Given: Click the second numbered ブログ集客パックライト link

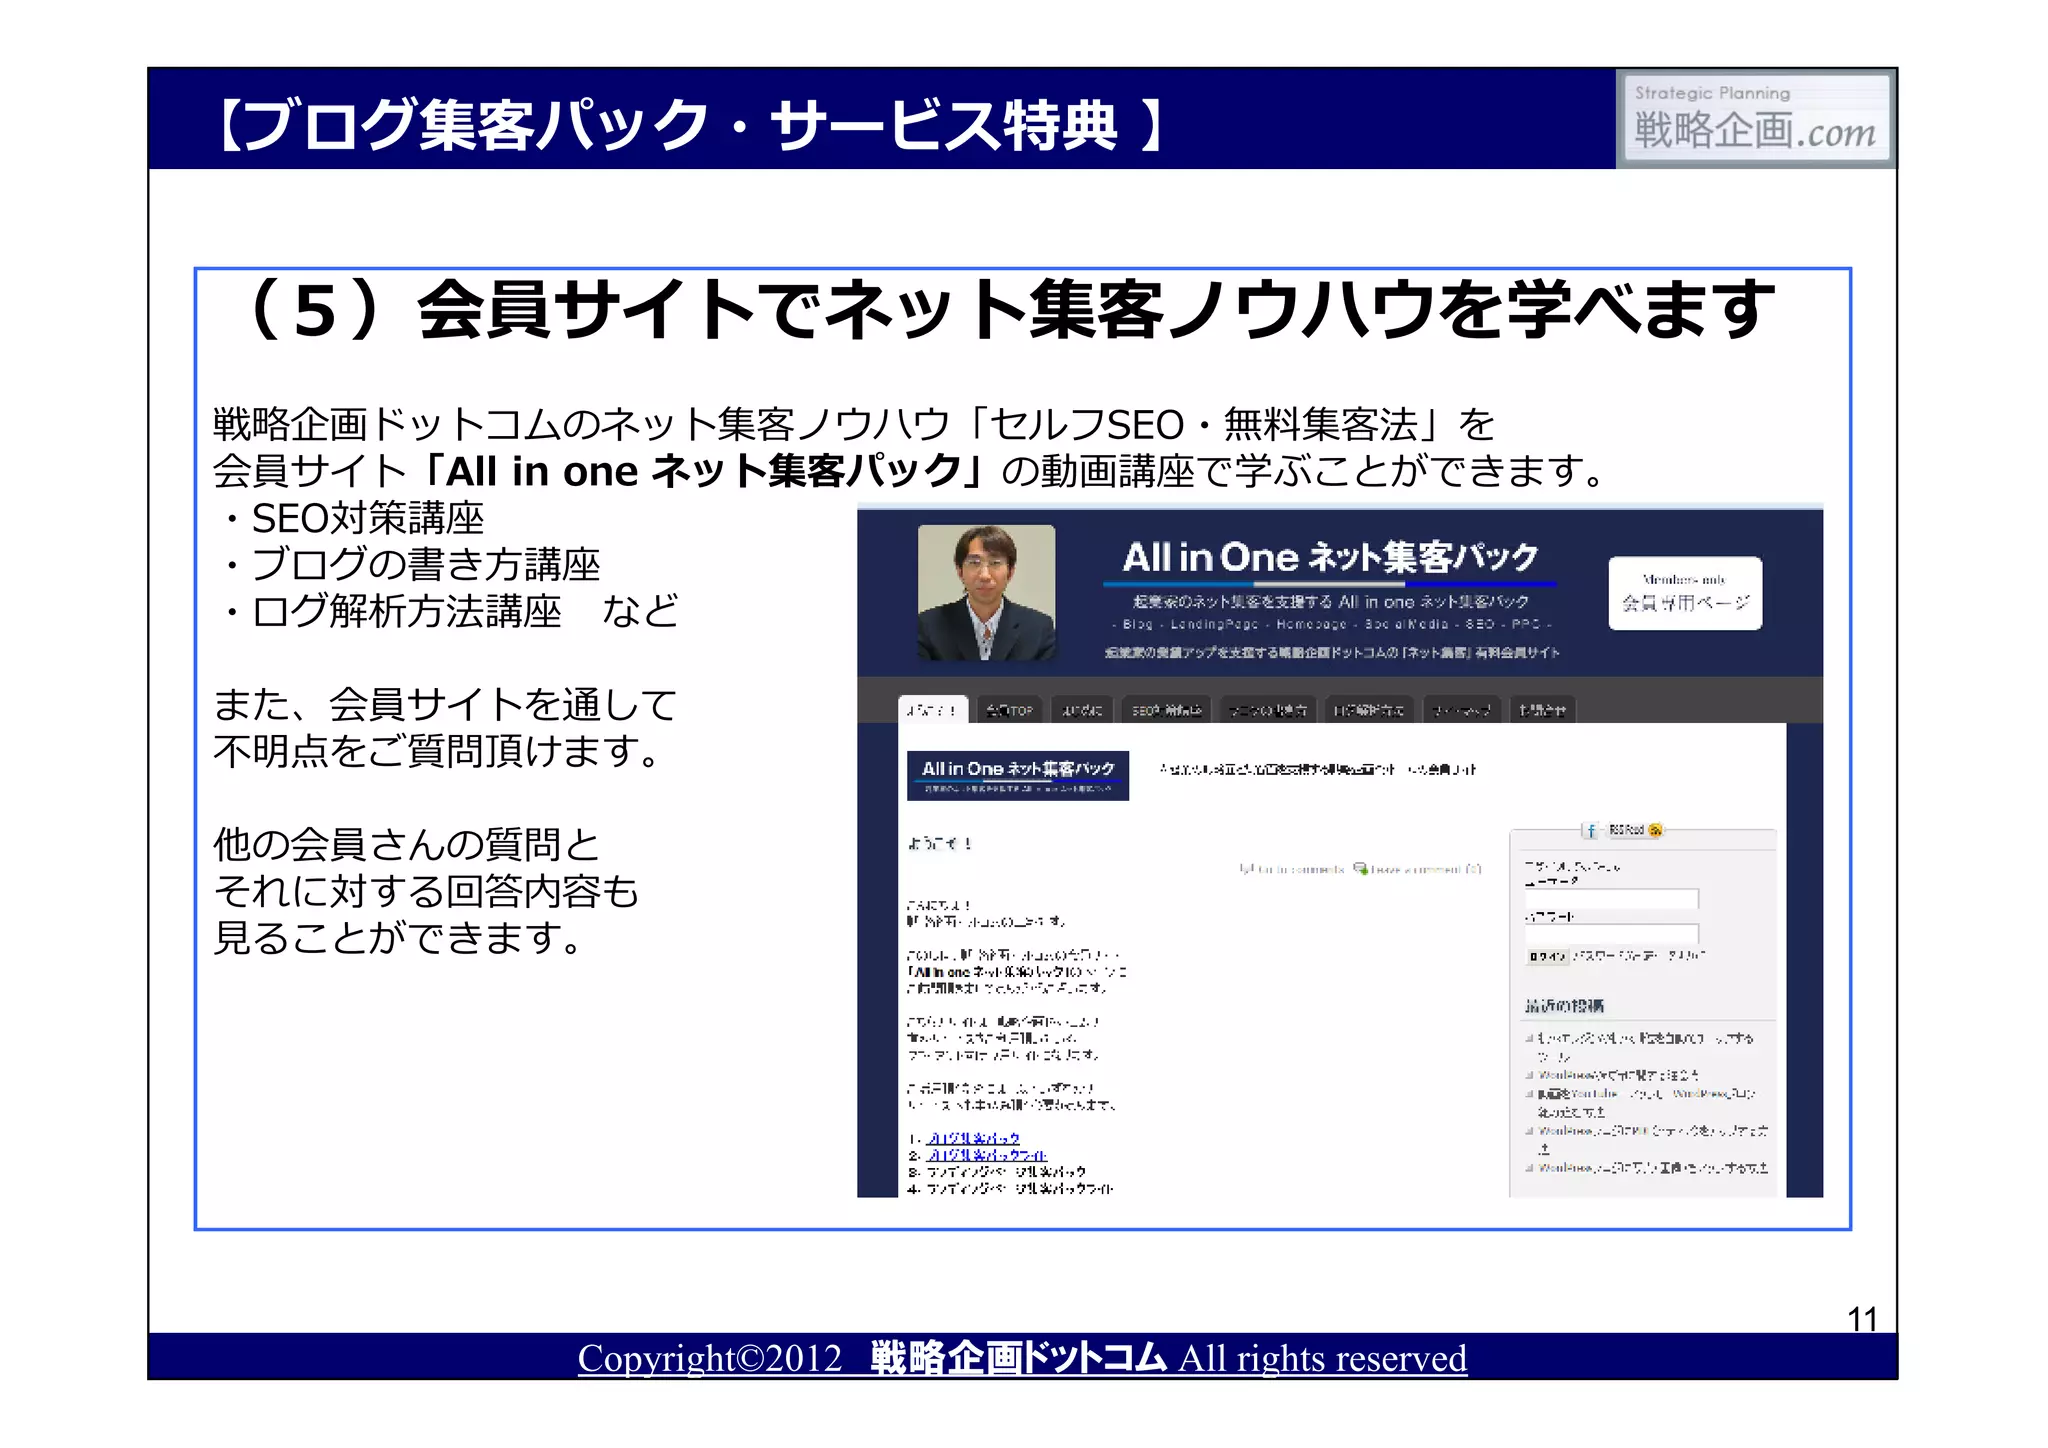Looking at the screenshot, I should tap(987, 1155).
